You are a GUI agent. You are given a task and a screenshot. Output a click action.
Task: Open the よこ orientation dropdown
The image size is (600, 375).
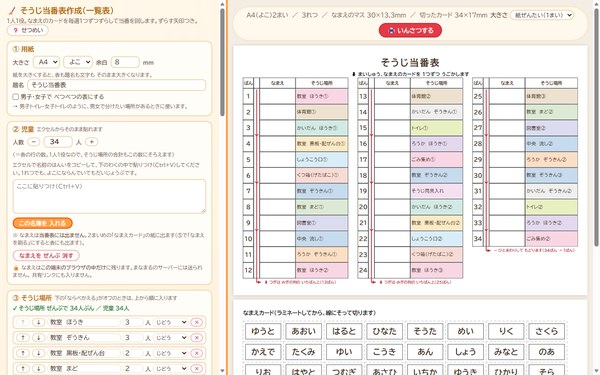pos(78,62)
